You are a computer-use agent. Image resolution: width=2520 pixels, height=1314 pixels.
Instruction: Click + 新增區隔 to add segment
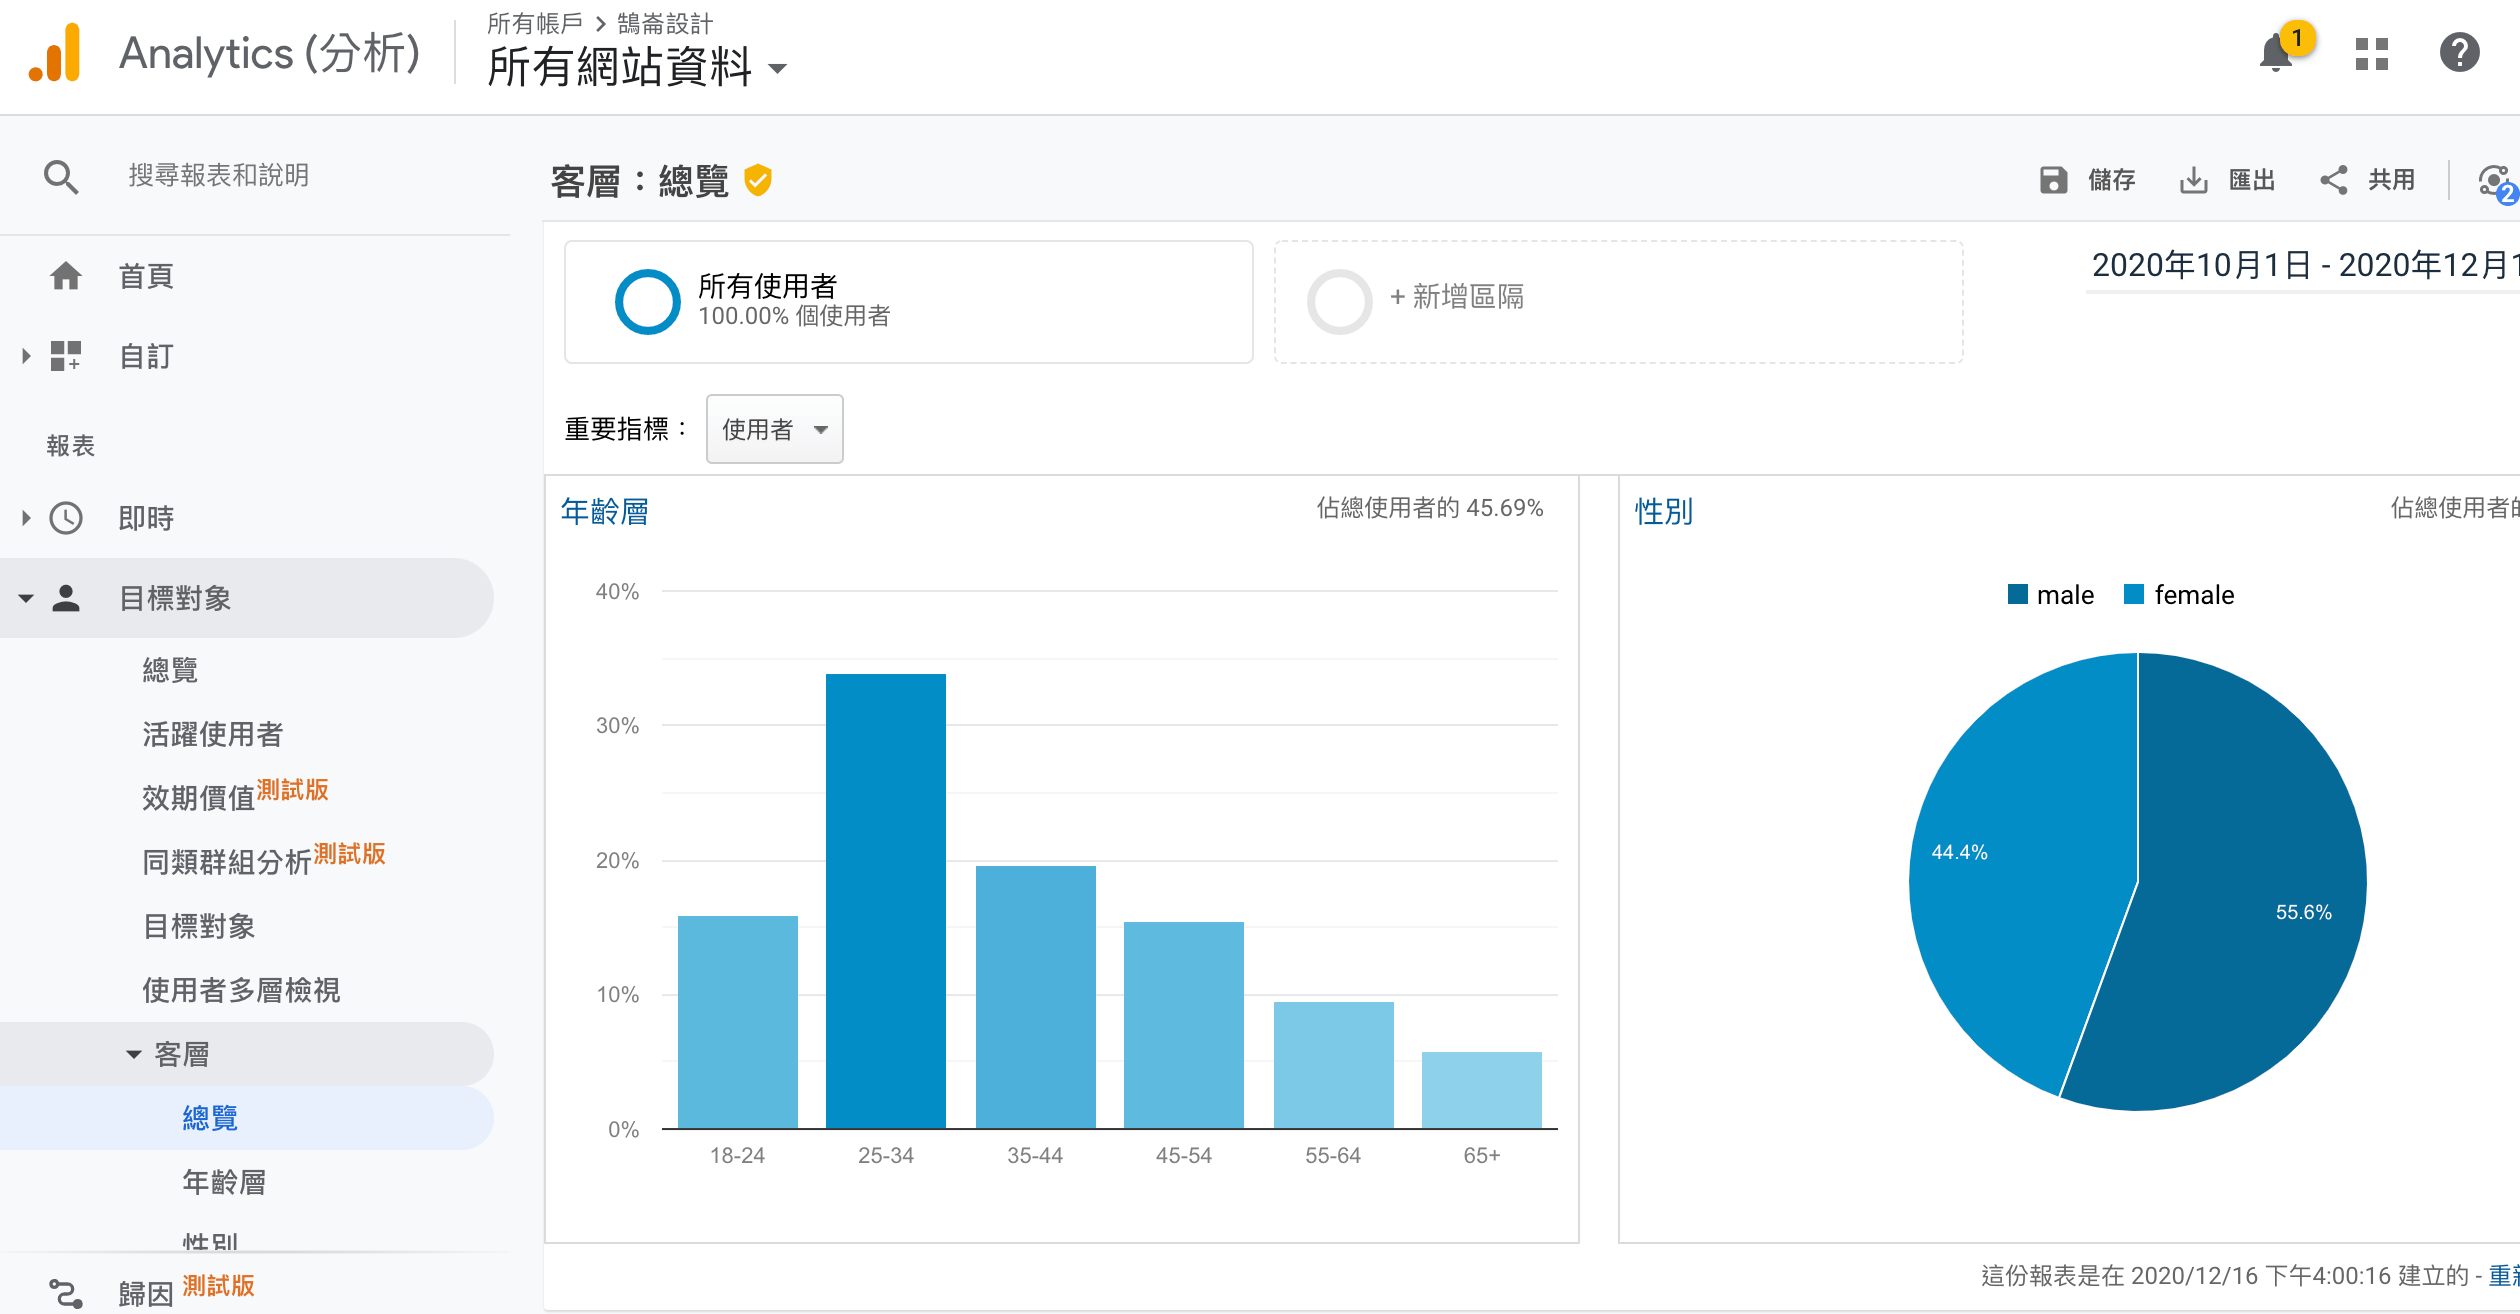1457,297
